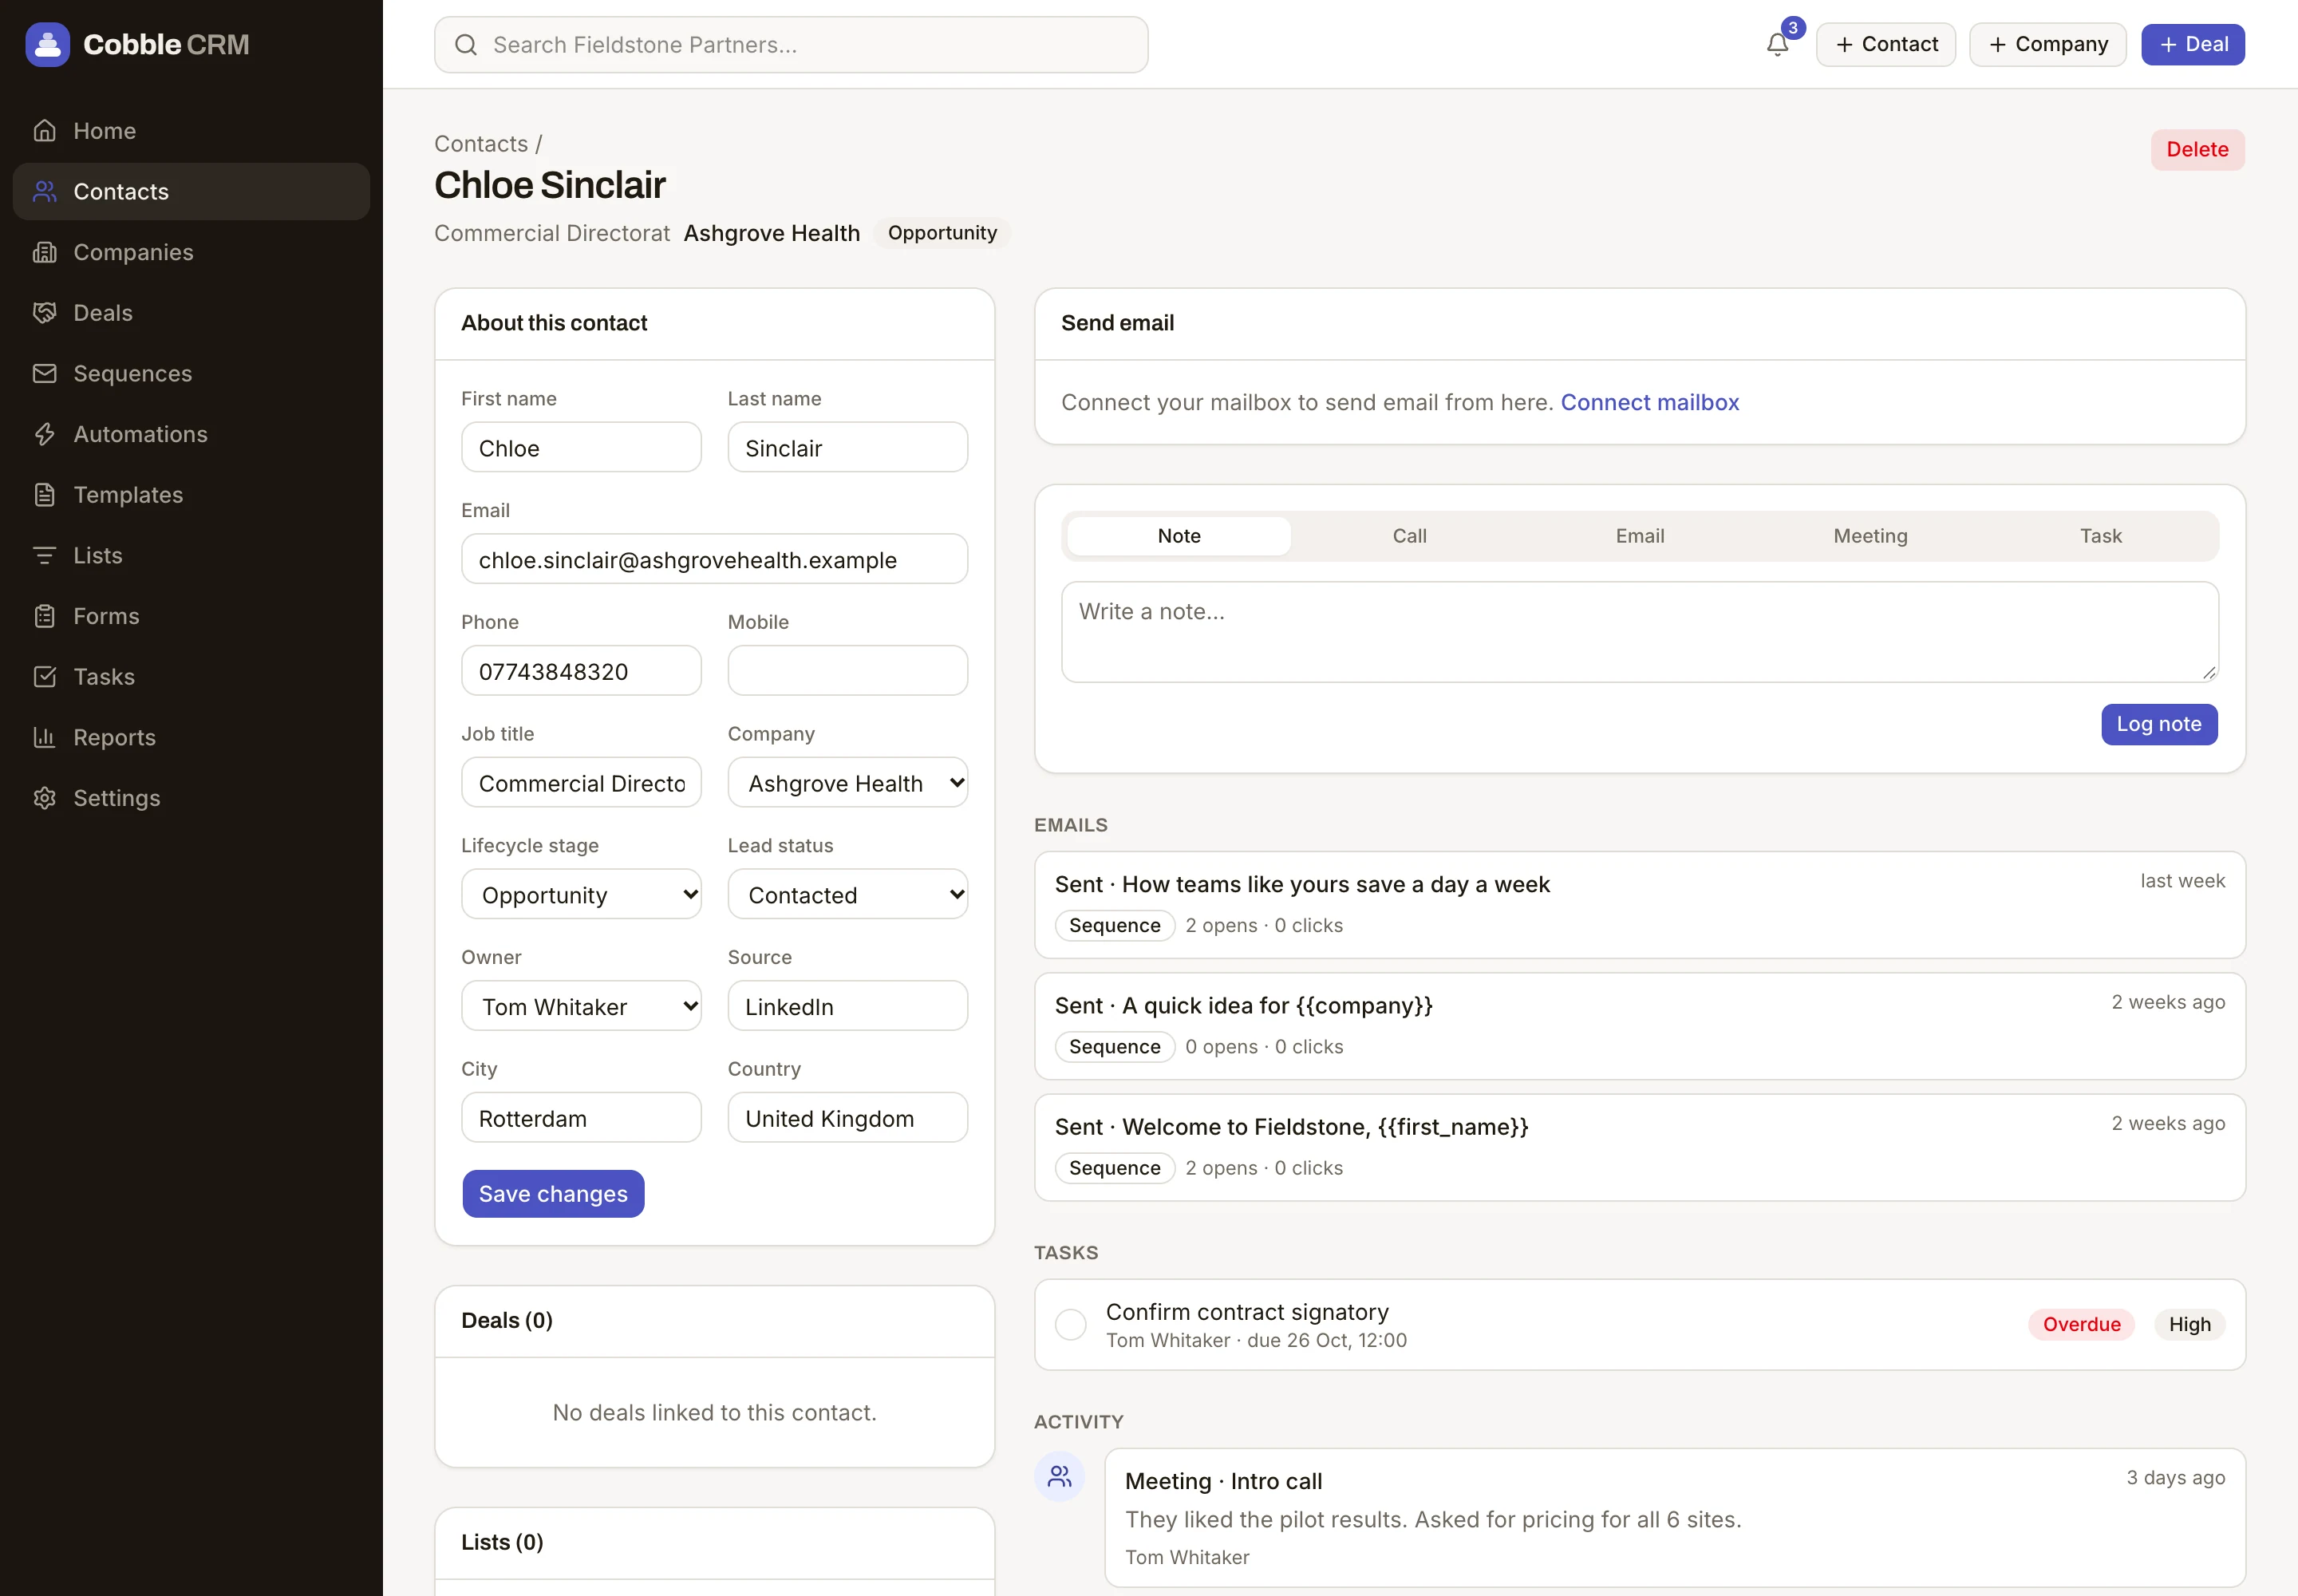Open Forms via the clipboard icon
The height and width of the screenshot is (1596, 2298).
point(44,616)
